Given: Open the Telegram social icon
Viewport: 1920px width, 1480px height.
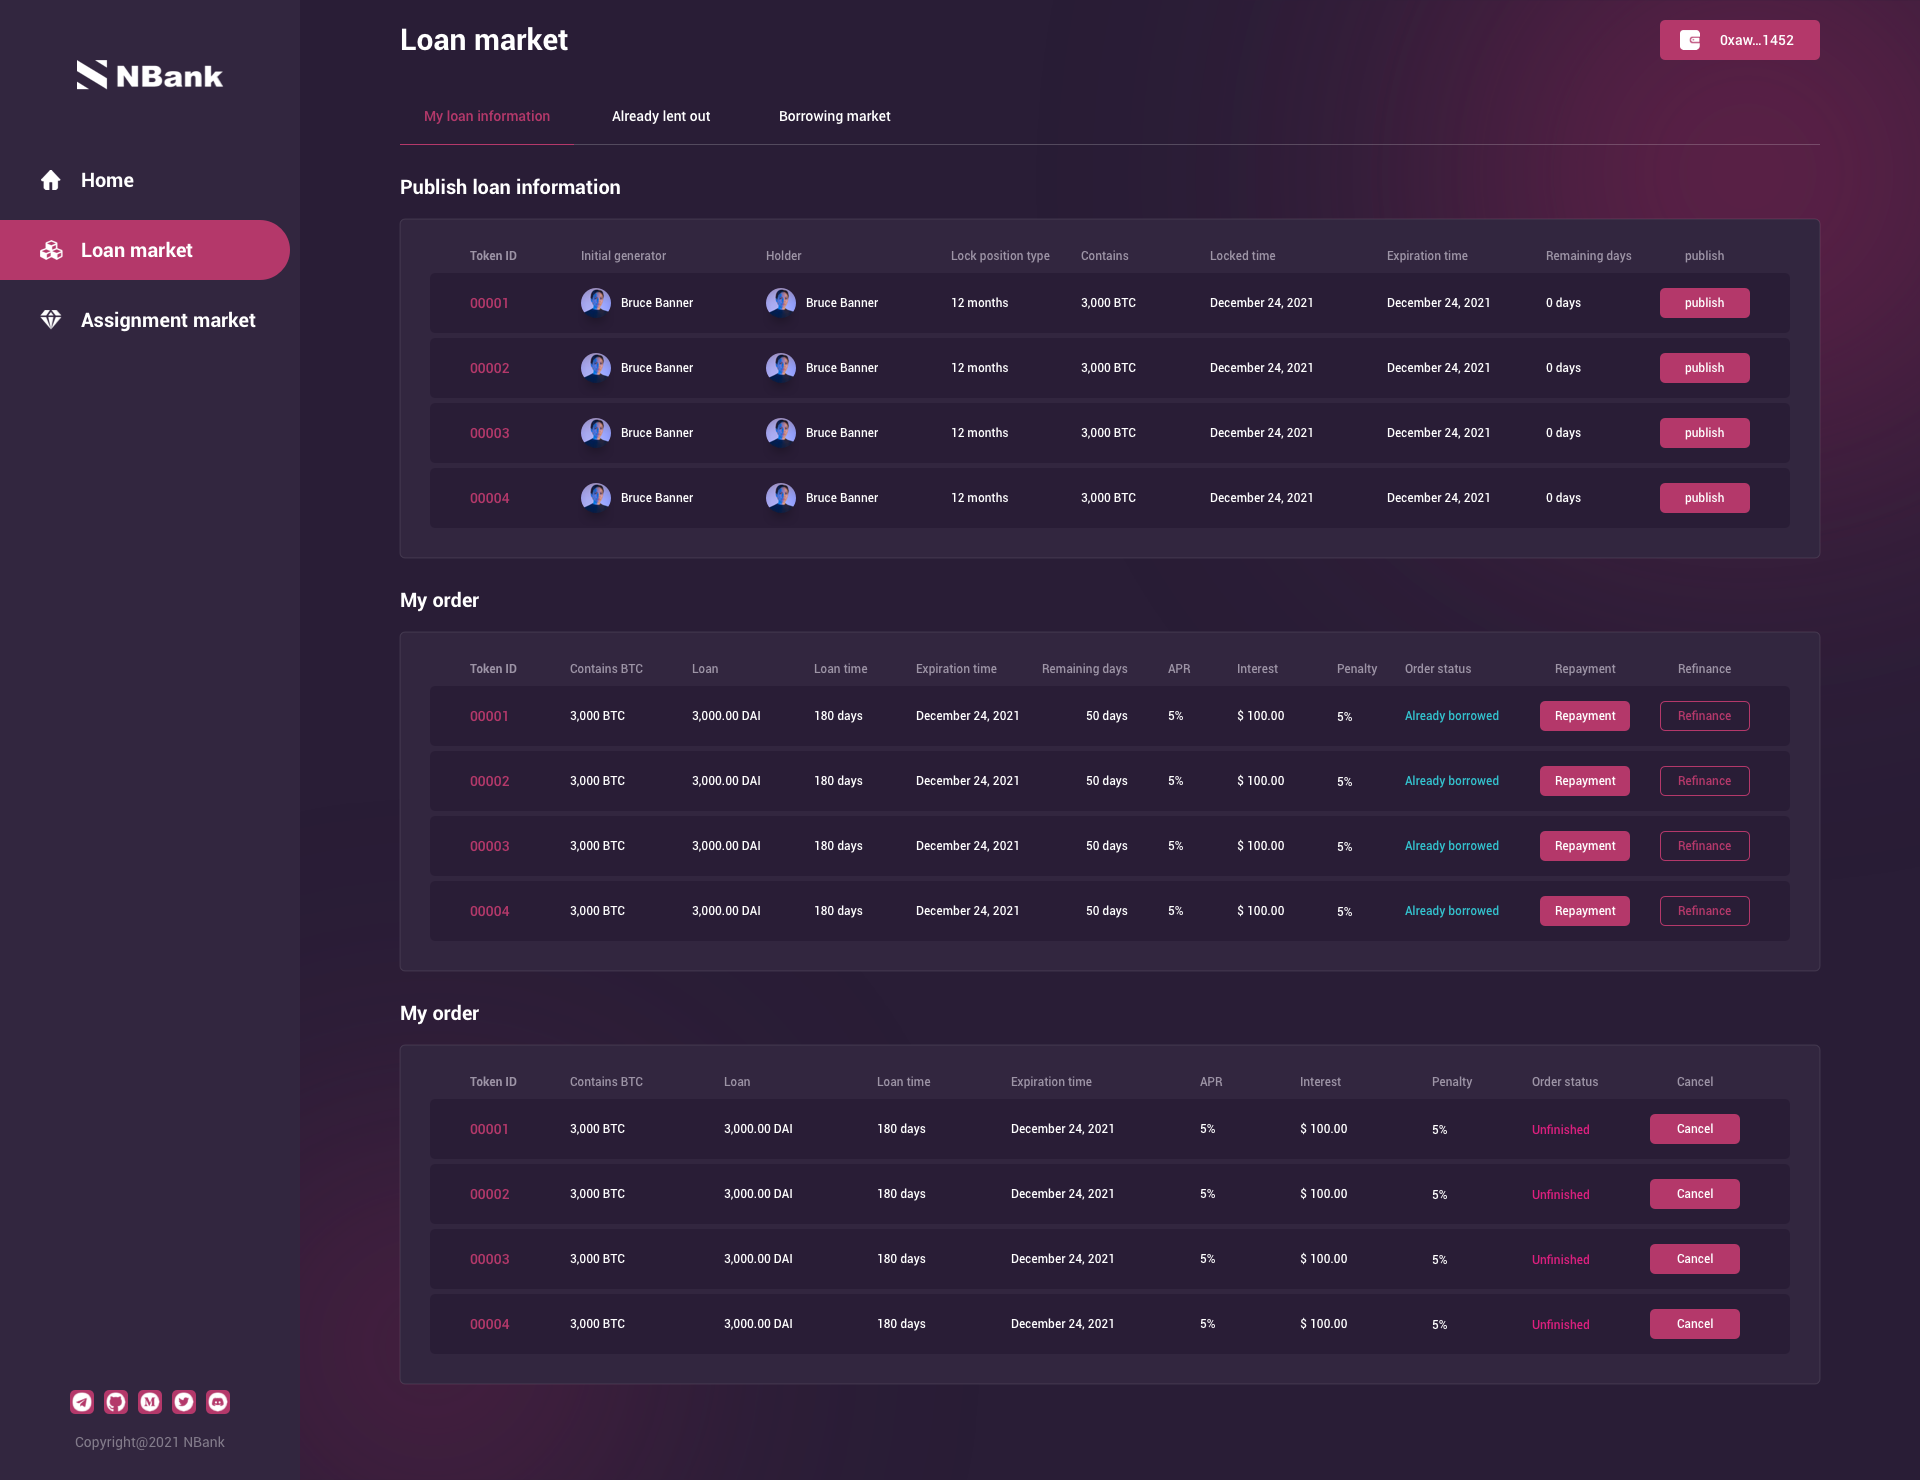Looking at the screenshot, I should (x=82, y=1402).
